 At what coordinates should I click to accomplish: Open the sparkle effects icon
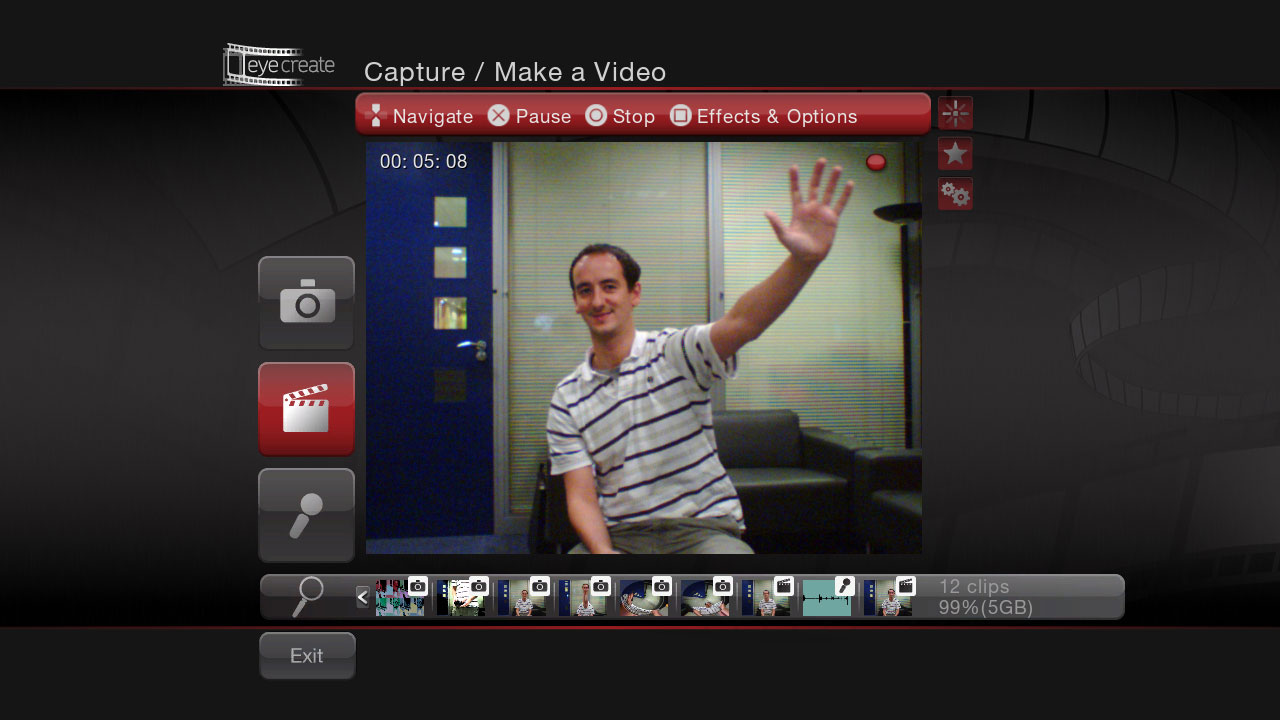pyautogui.click(x=955, y=113)
